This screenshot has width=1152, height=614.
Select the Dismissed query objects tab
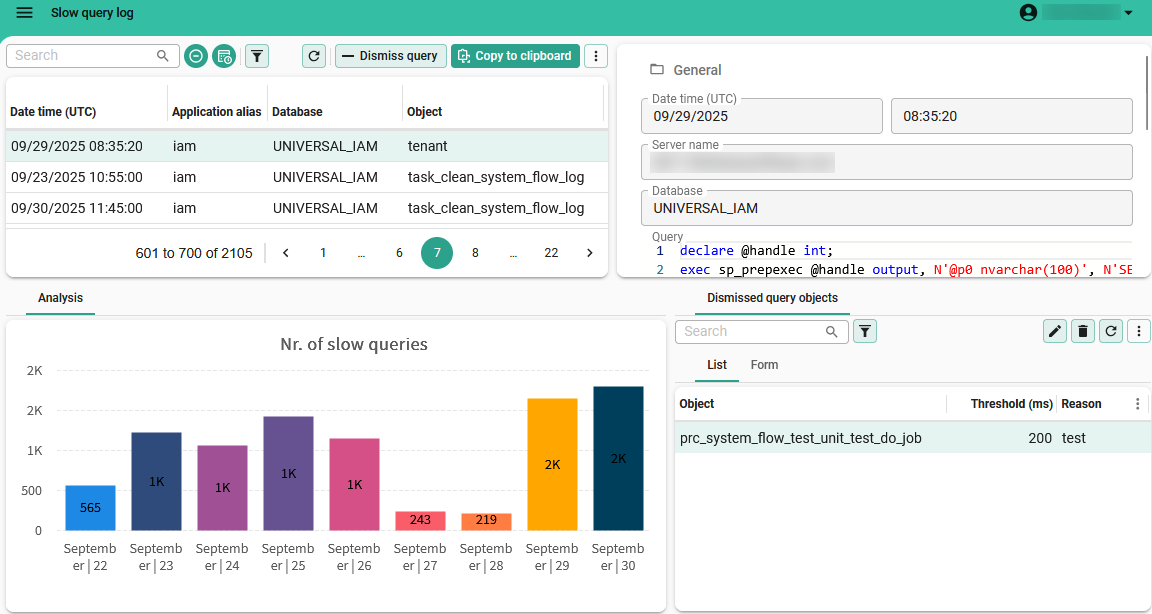point(772,298)
